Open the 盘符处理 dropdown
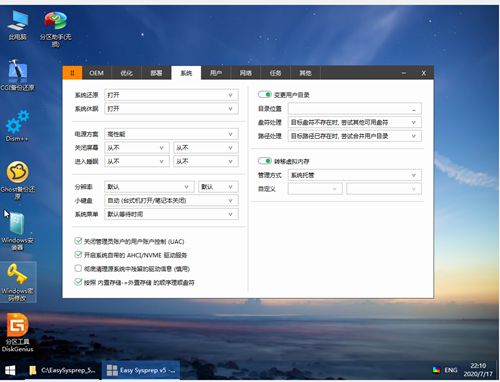Image resolution: width=500 pixels, height=382 pixels. coord(355,122)
